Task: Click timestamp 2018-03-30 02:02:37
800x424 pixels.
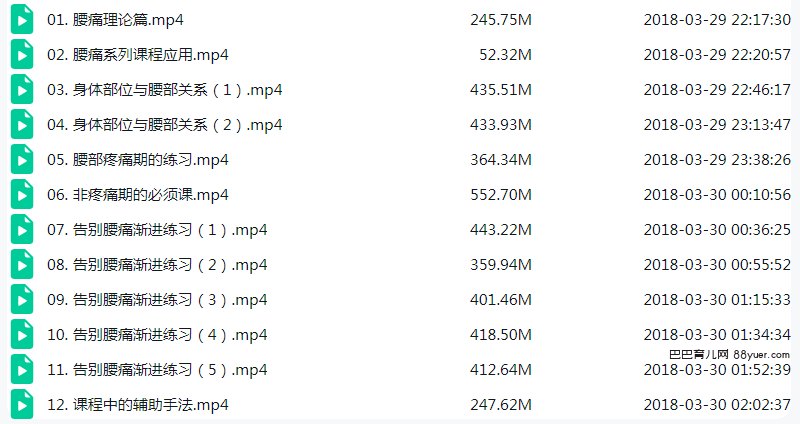Action: (x=717, y=405)
